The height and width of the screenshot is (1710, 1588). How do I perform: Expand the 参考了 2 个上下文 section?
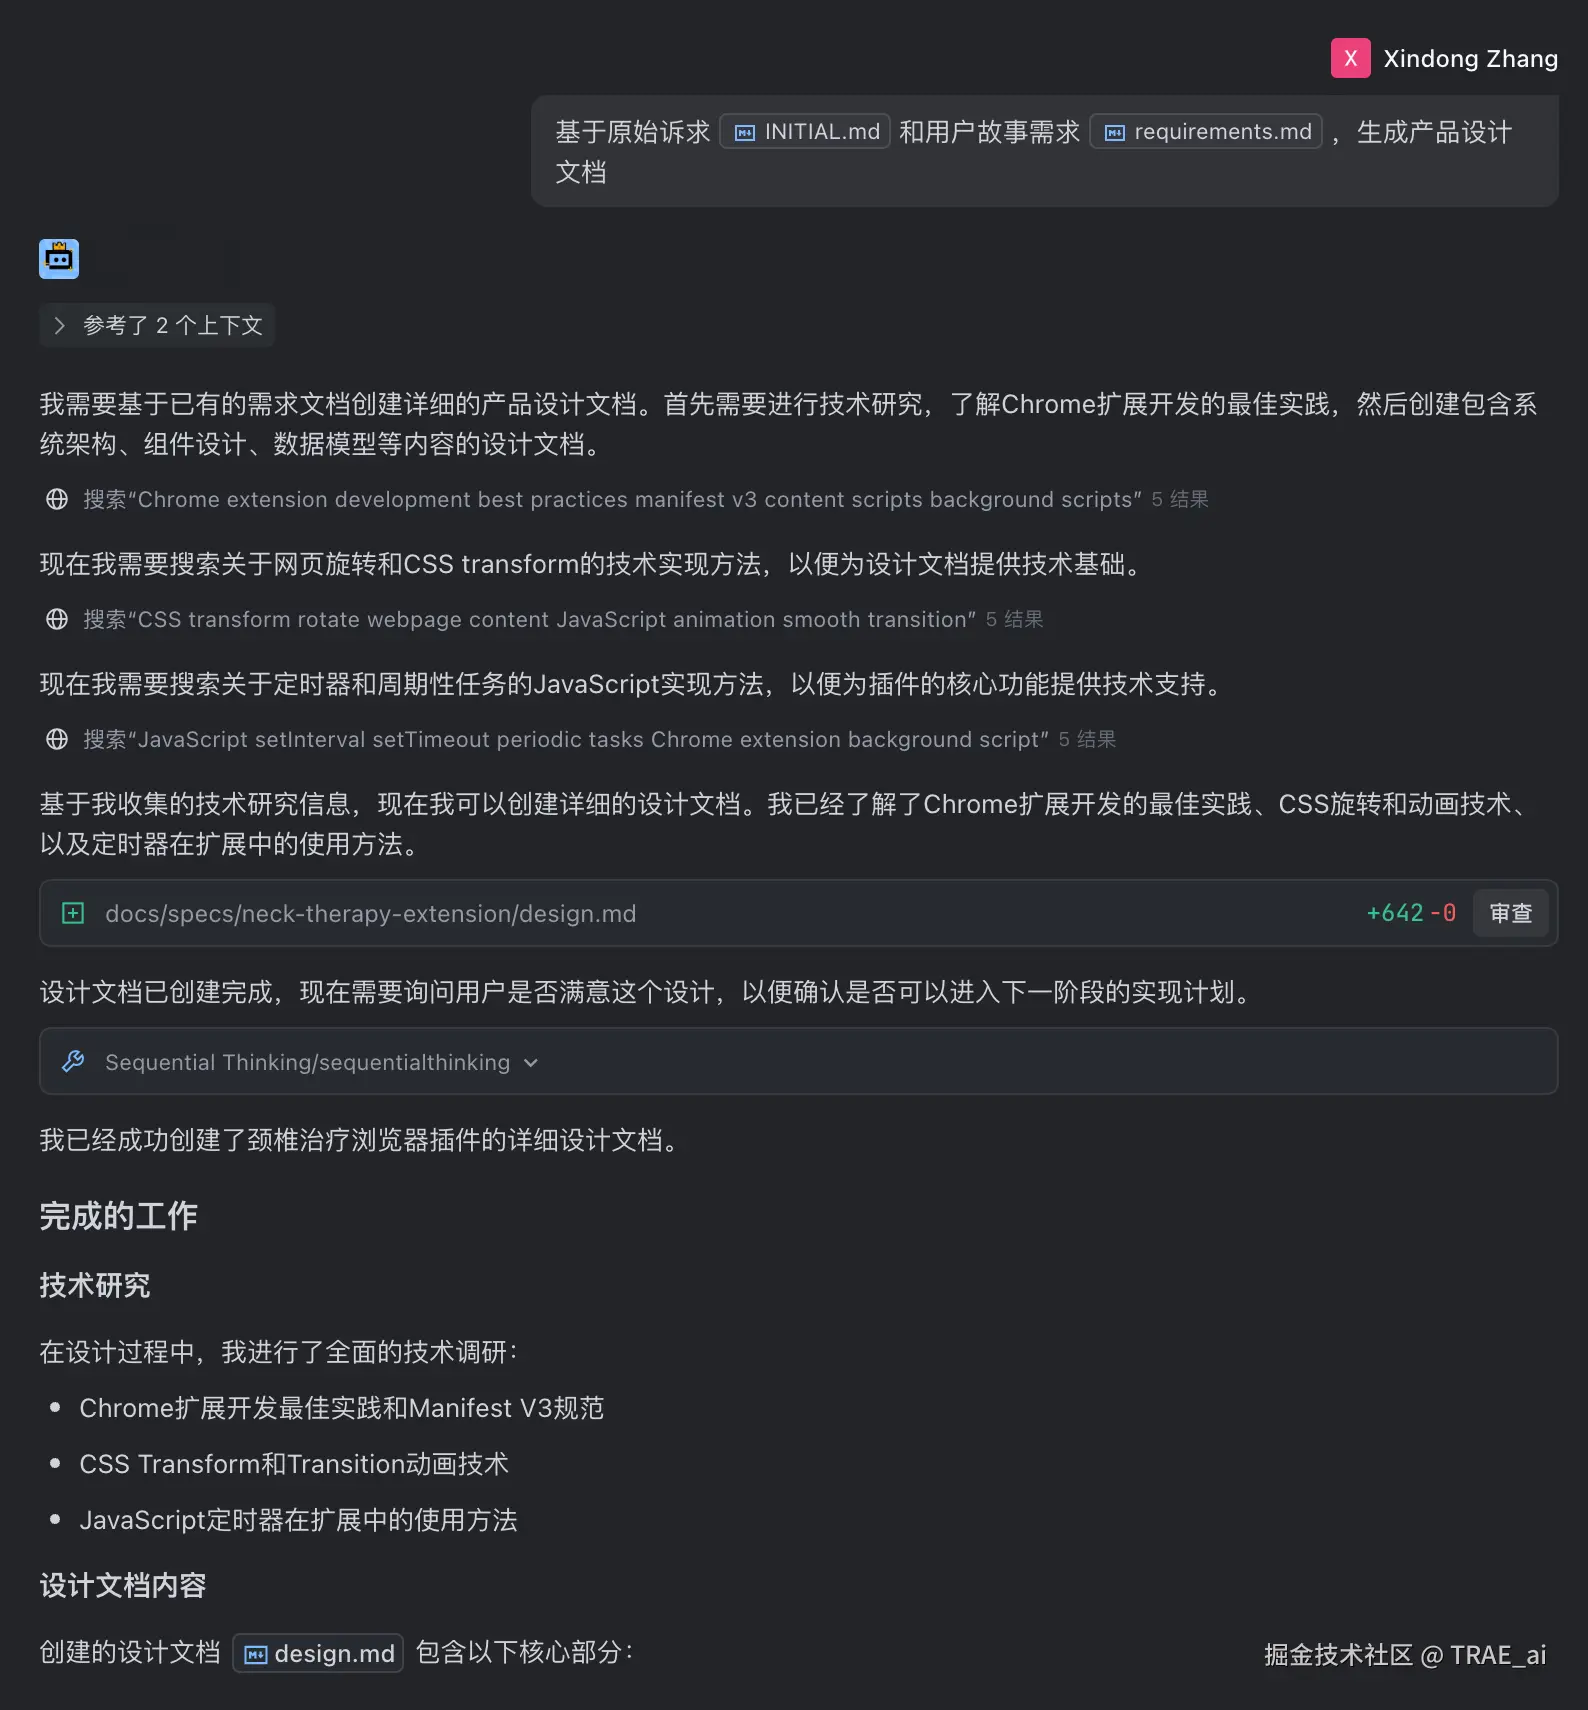(157, 325)
